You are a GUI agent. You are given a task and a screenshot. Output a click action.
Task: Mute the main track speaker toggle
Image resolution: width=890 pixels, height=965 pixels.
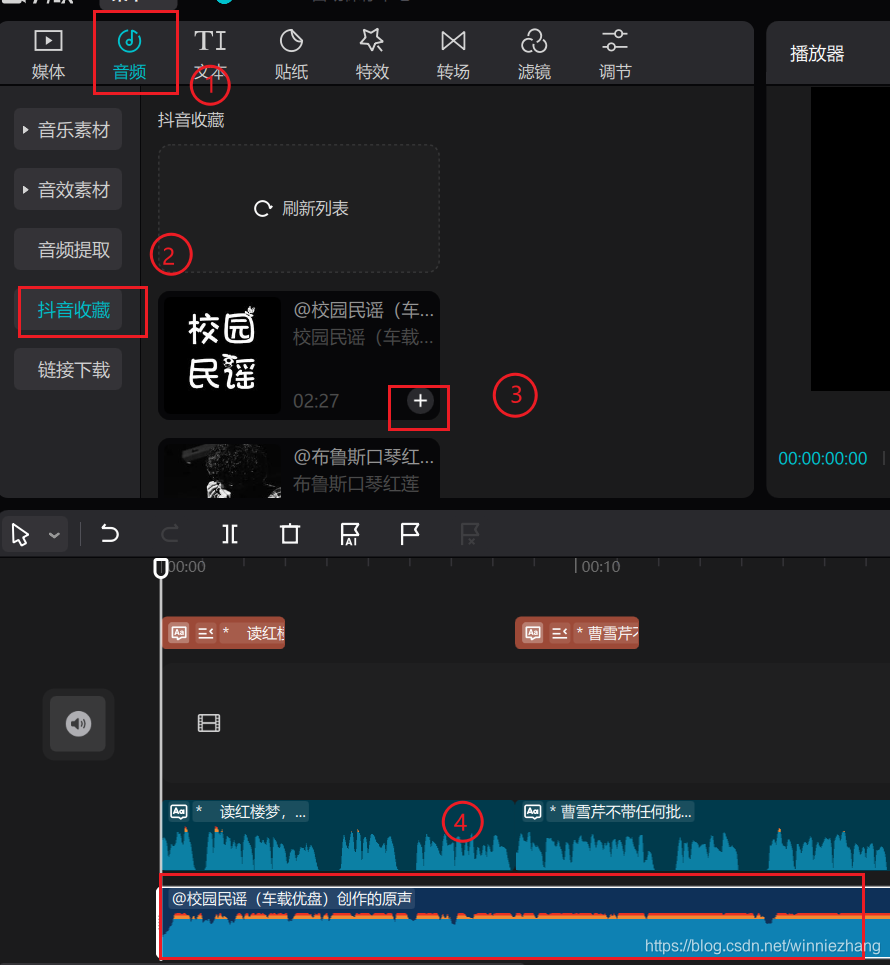pyautogui.click(x=78, y=724)
